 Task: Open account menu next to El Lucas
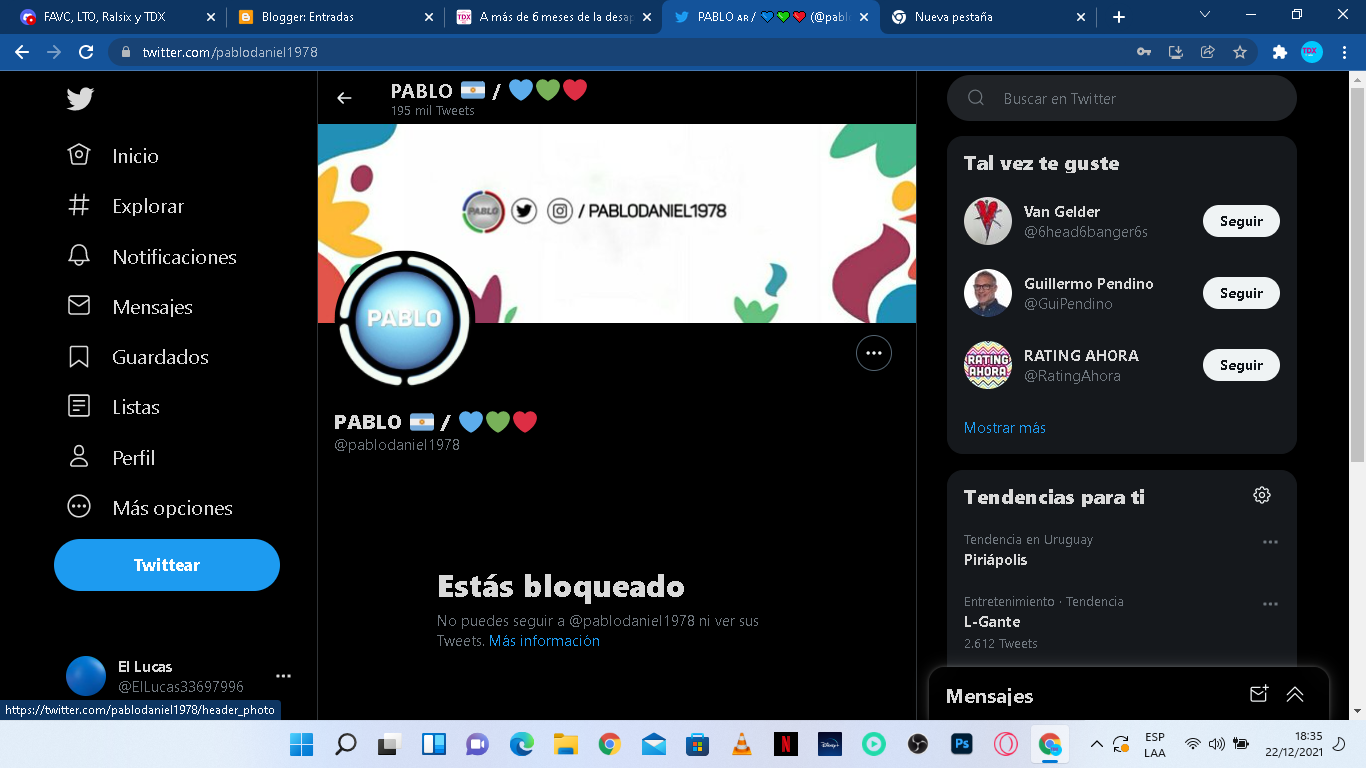tap(283, 676)
